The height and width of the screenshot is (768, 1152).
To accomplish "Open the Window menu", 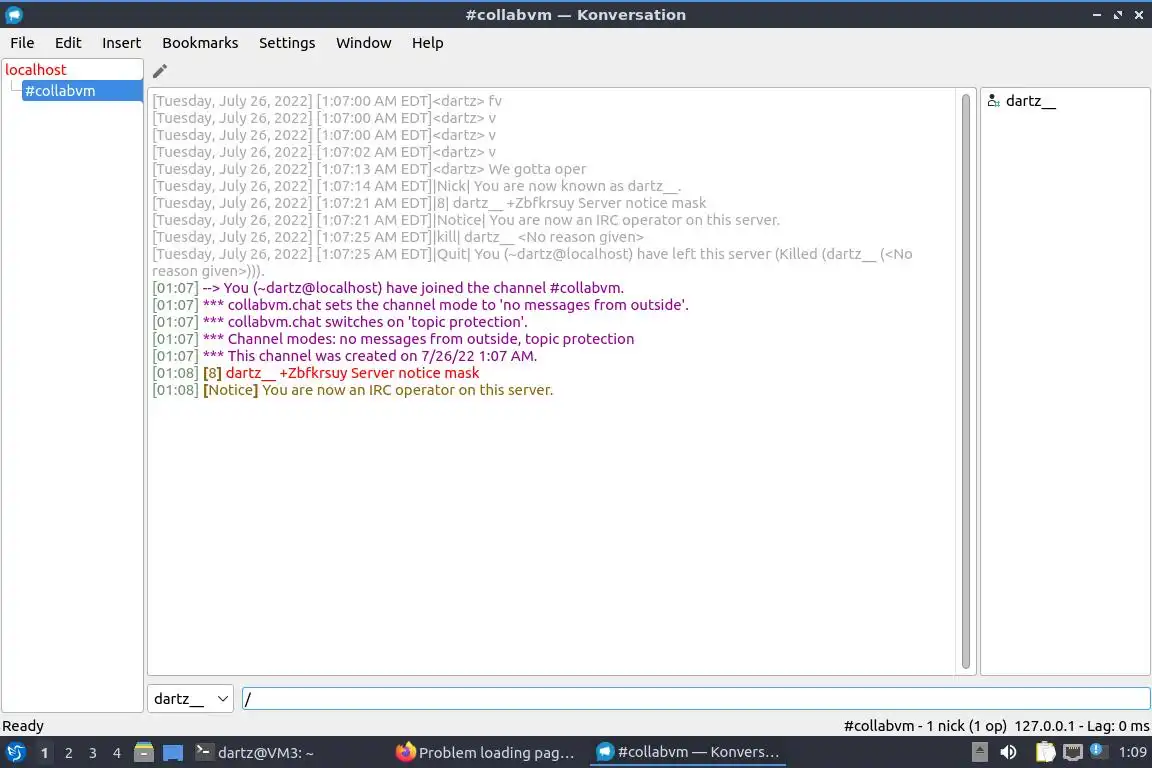I will coord(363,43).
